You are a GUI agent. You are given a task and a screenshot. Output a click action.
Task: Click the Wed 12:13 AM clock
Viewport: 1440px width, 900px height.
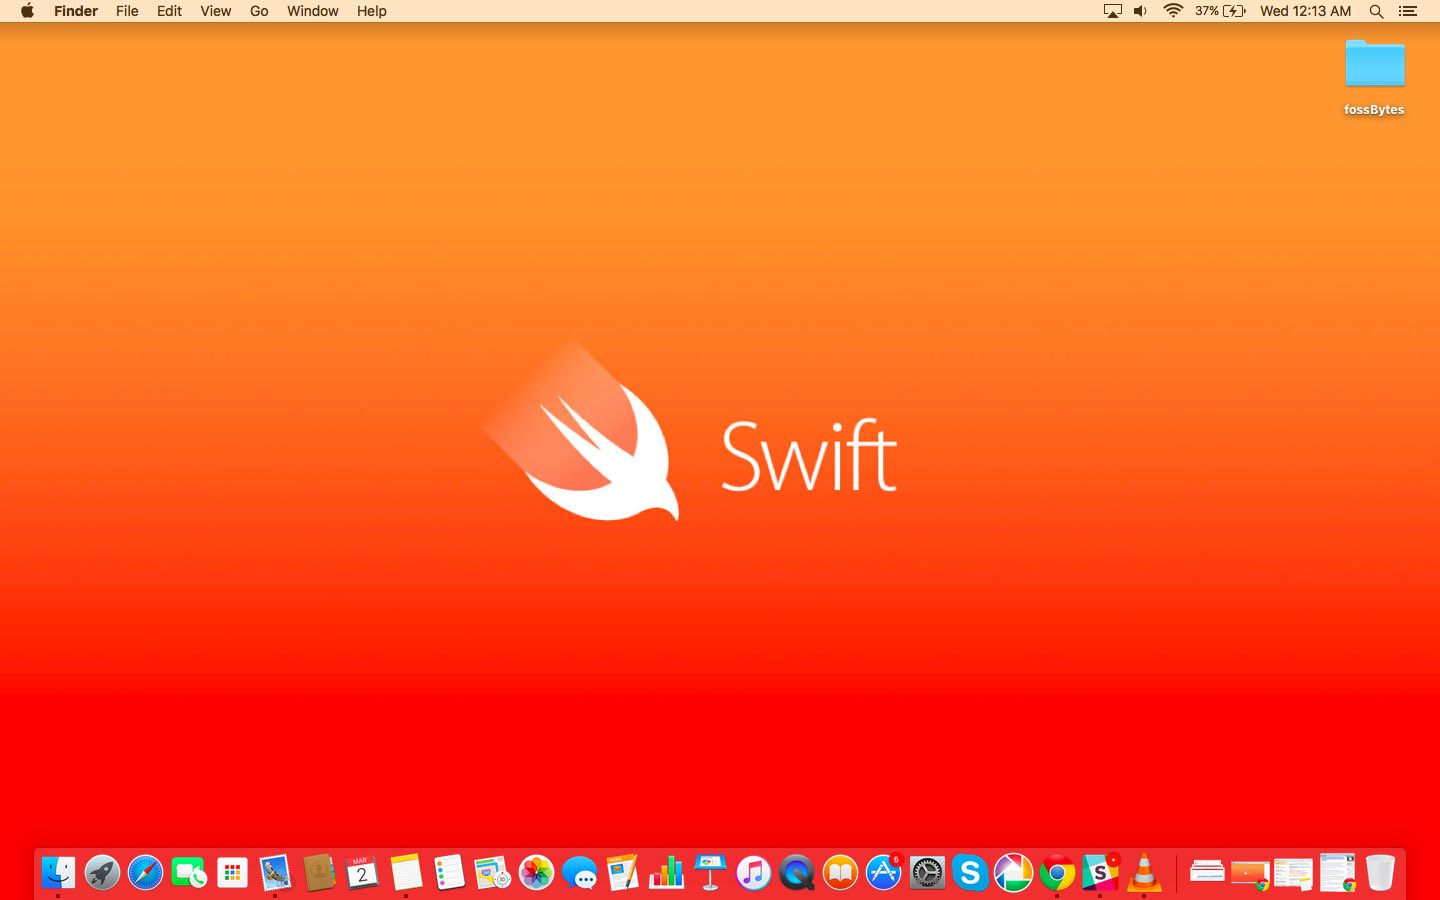click(1305, 11)
